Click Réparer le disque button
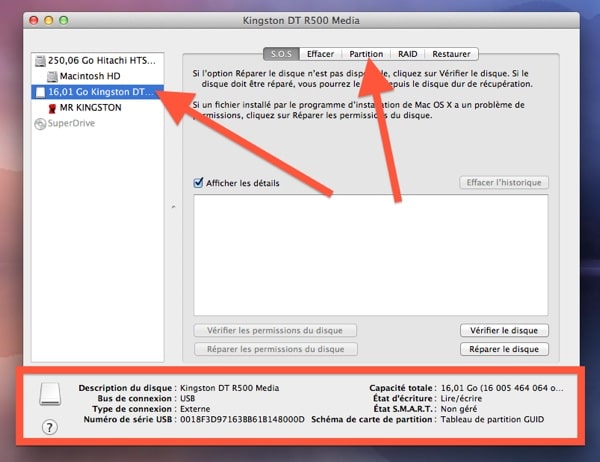 (x=504, y=349)
